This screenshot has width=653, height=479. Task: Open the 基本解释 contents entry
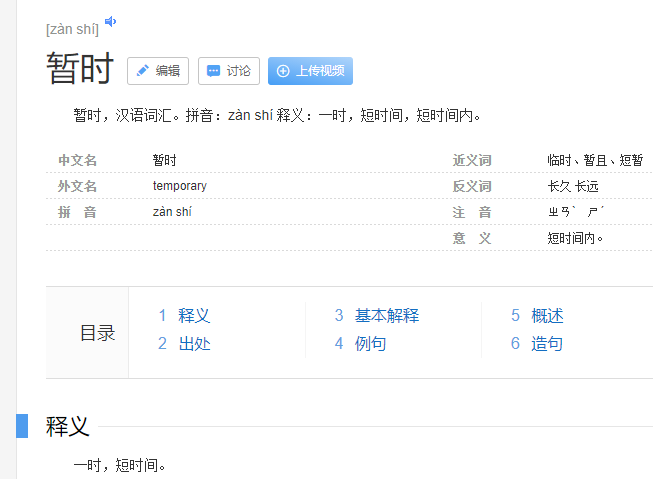386,316
